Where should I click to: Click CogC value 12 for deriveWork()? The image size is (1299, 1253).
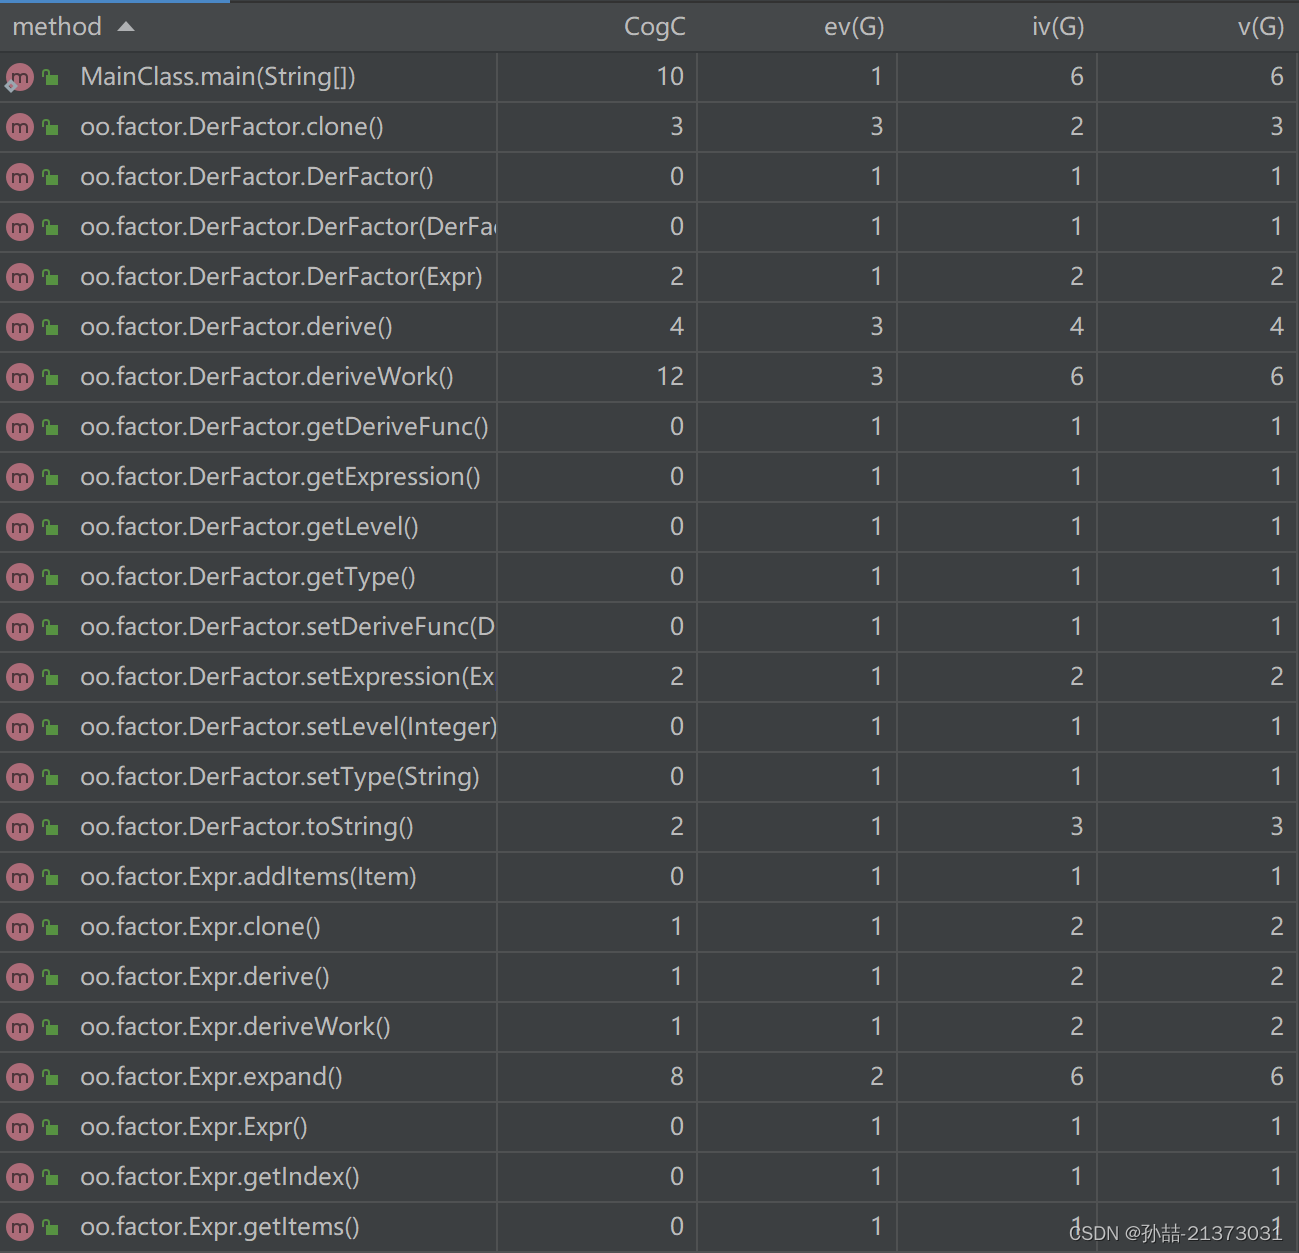pos(670,377)
